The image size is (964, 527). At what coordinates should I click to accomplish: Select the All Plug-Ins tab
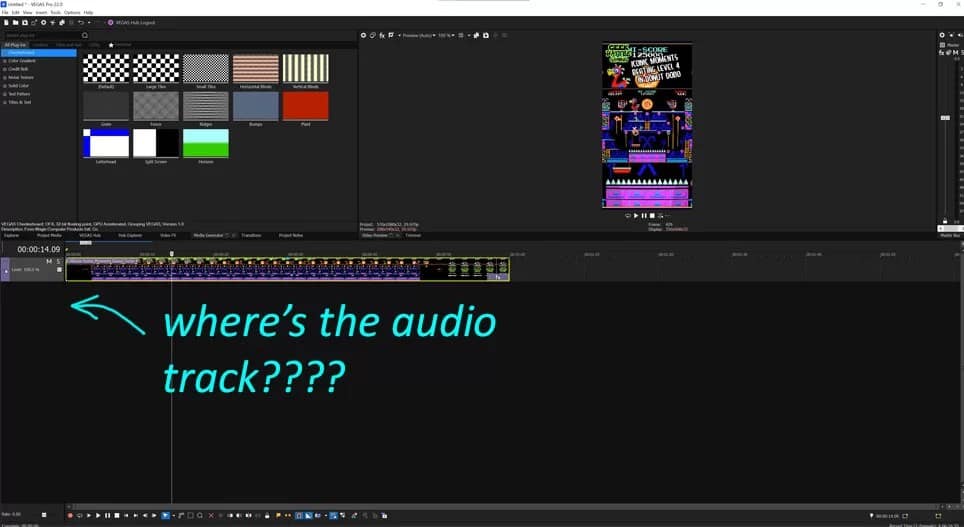(x=15, y=45)
